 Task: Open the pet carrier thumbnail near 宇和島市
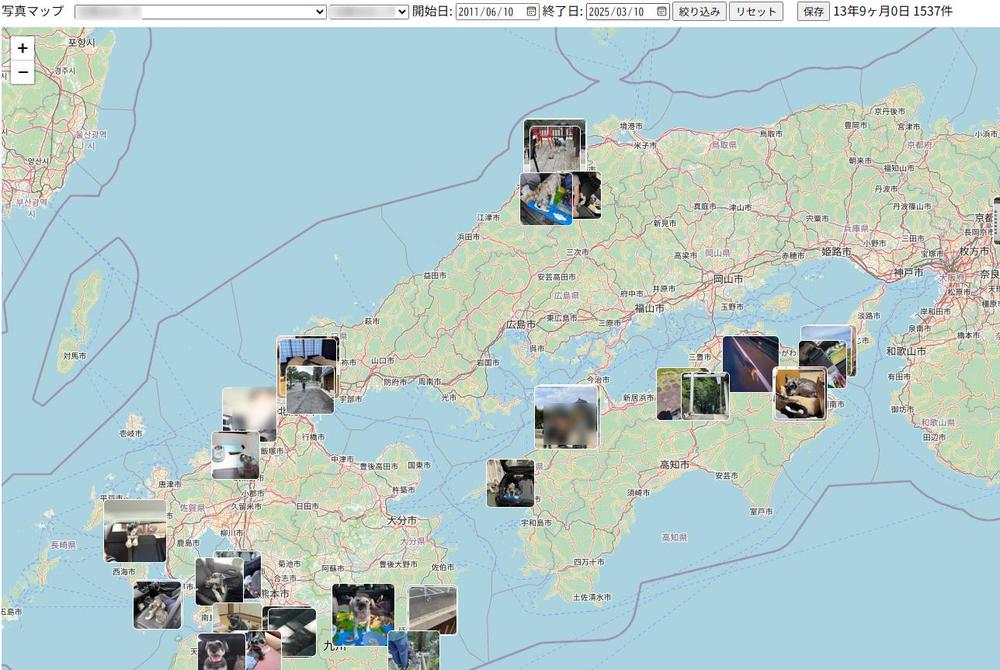[510, 483]
